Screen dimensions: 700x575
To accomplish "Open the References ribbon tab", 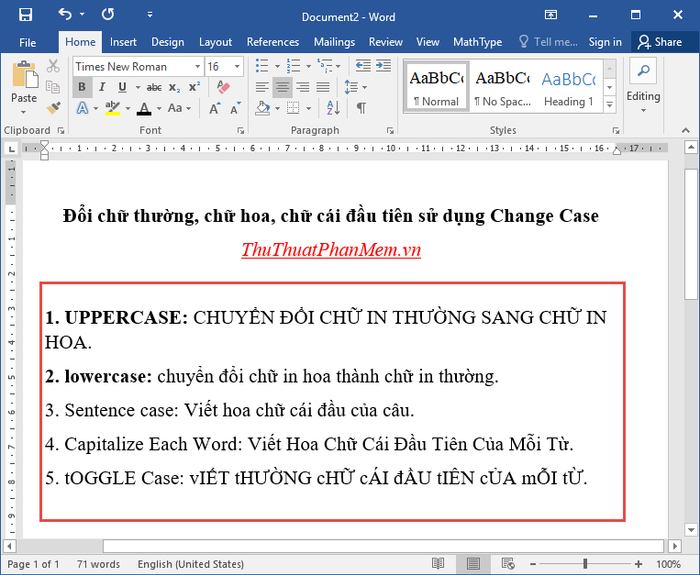I will pyautogui.click(x=273, y=42).
